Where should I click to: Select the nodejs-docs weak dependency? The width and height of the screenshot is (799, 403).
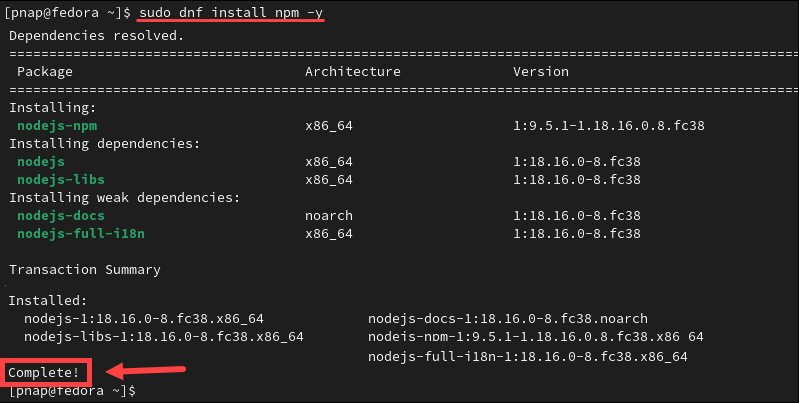click(x=61, y=216)
